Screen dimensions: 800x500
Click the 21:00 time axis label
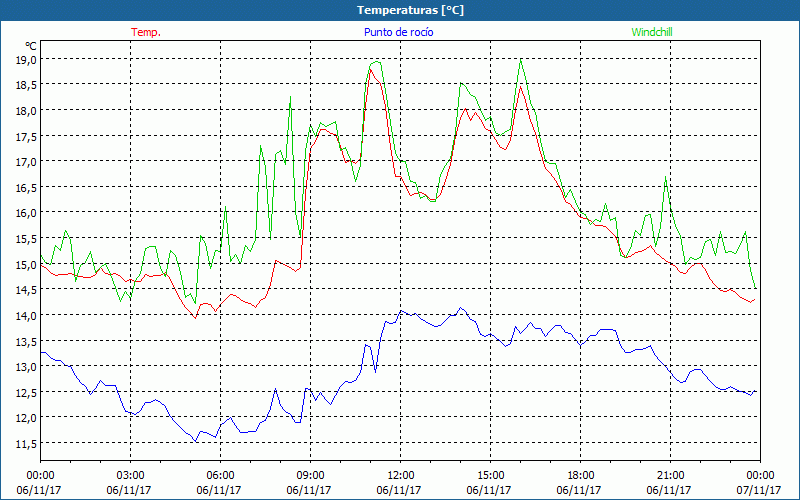(670, 475)
